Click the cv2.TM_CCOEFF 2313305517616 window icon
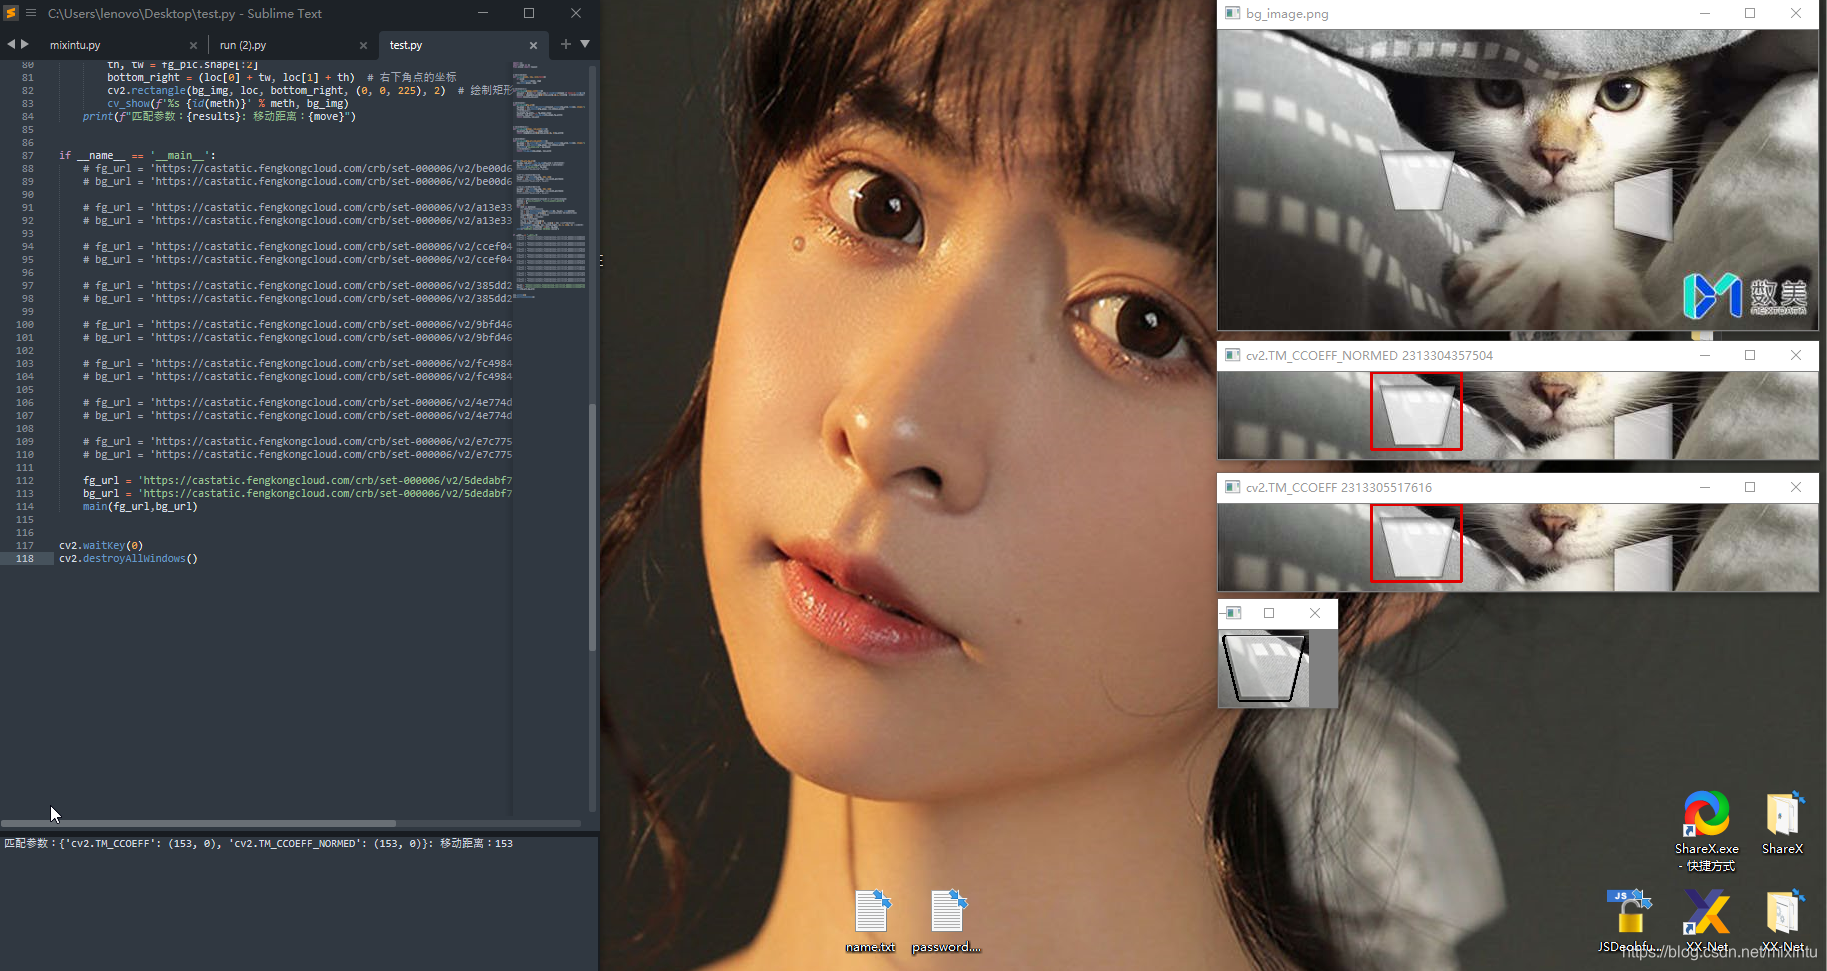Image resolution: width=1827 pixels, height=971 pixels. coord(1233,487)
